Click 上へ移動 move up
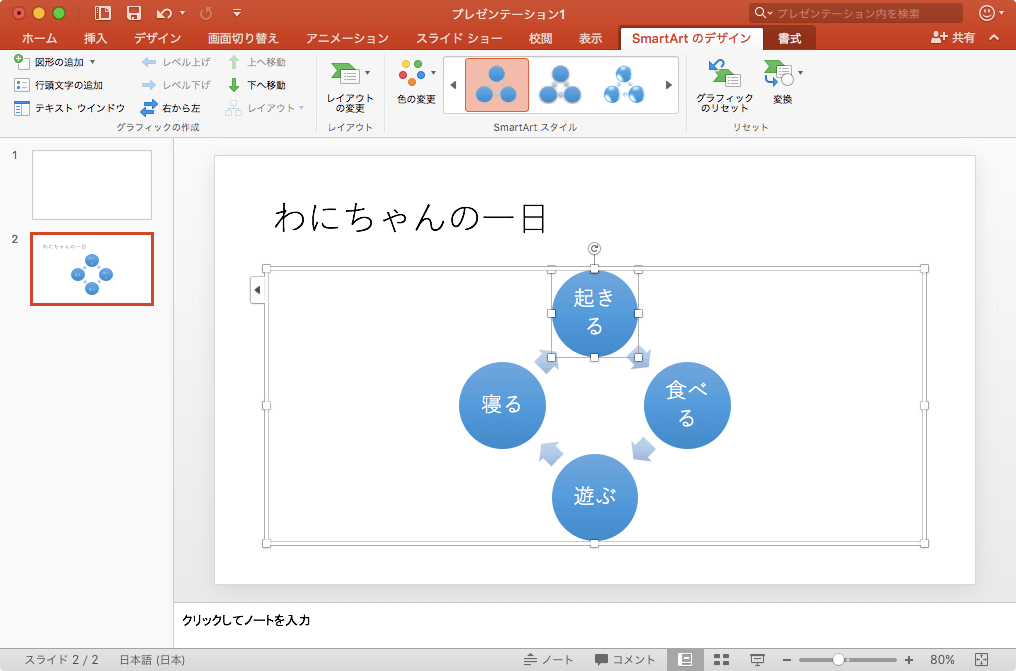This screenshot has width=1016, height=671. tap(257, 62)
